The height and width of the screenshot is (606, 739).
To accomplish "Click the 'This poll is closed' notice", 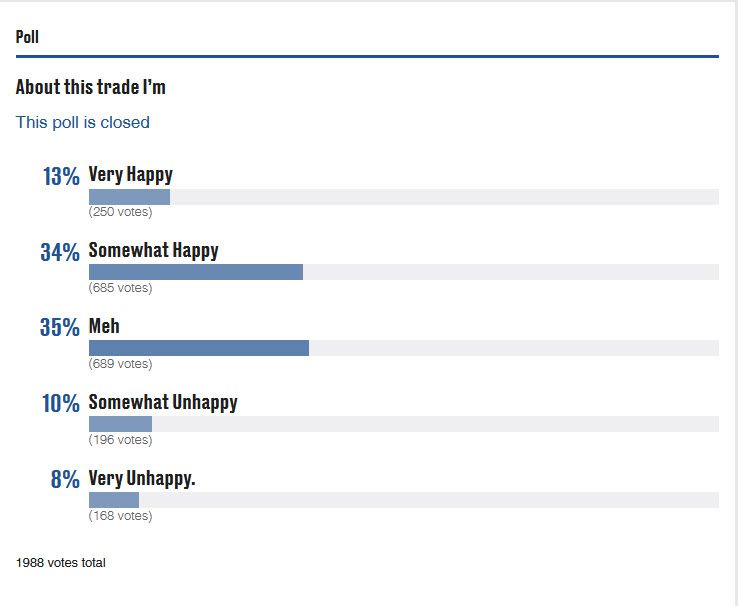I will [x=82, y=122].
